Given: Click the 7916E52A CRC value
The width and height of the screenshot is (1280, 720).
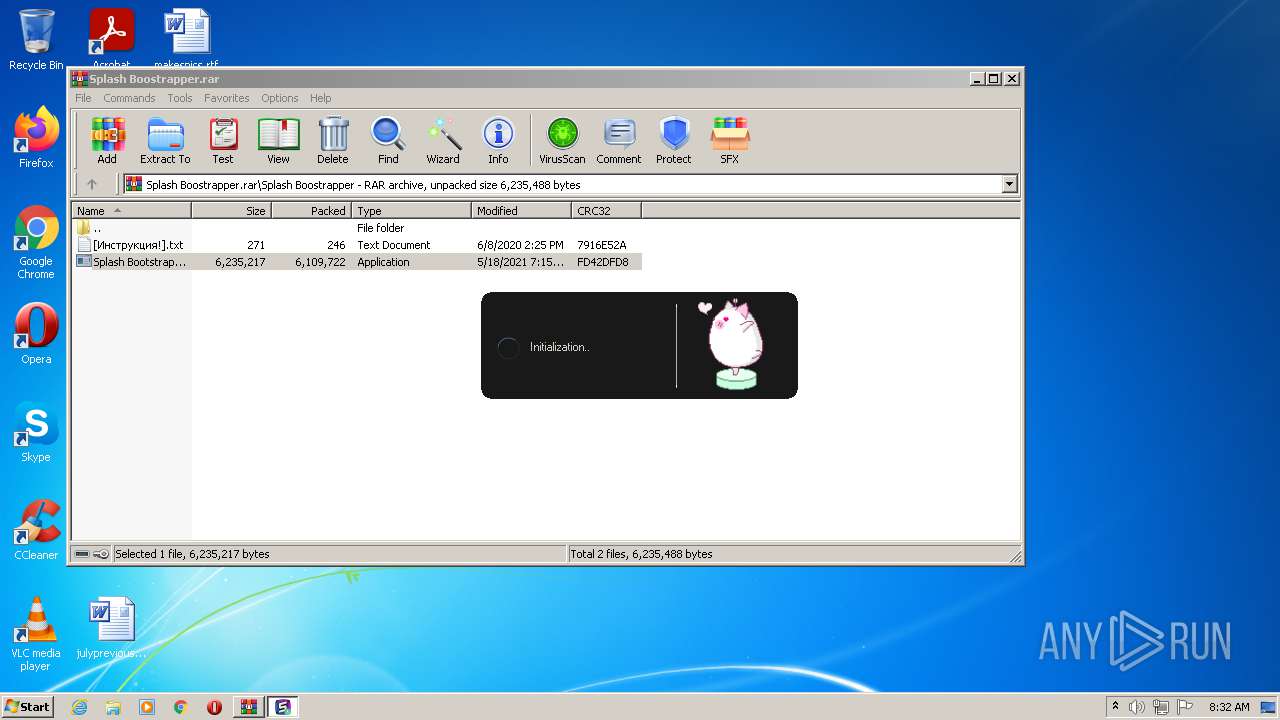Looking at the screenshot, I should 602,245.
